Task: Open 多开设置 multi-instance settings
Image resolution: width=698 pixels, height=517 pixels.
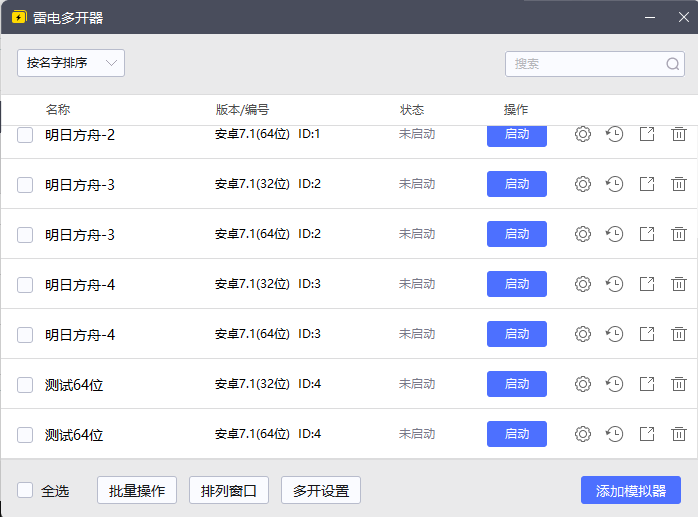Action: click(321, 490)
